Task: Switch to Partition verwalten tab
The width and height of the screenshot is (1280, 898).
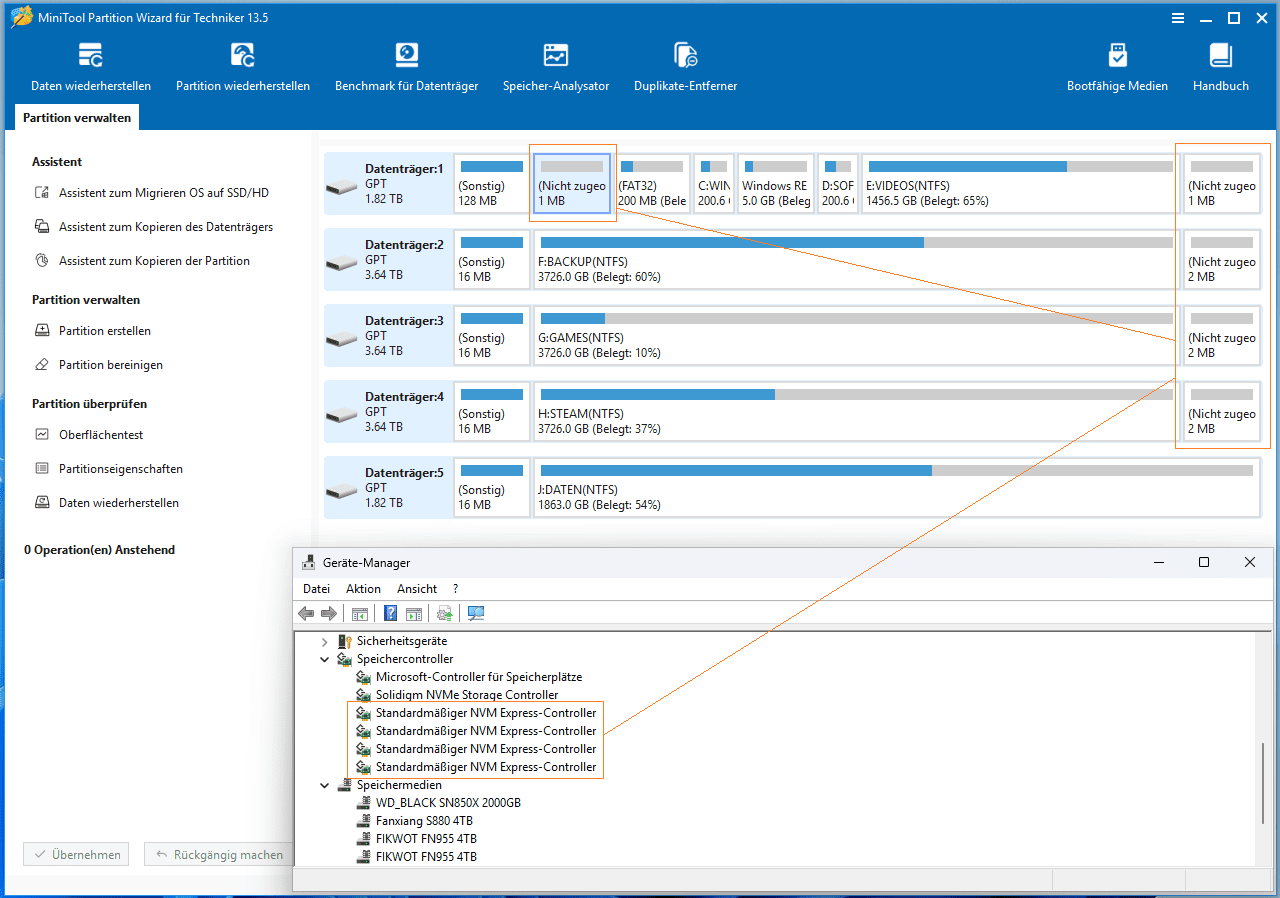Action: (77, 118)
